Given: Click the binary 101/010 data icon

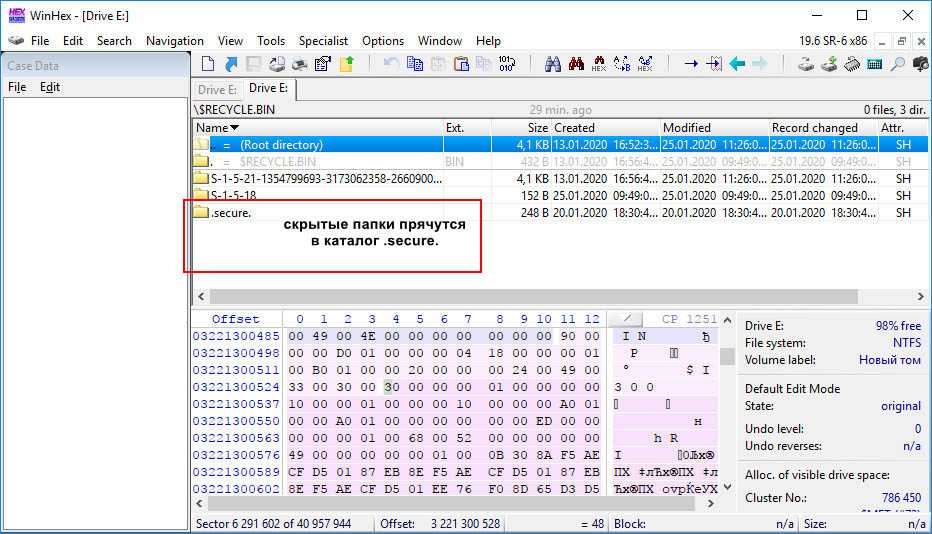Looking at the screenshot, I should 506,64.
